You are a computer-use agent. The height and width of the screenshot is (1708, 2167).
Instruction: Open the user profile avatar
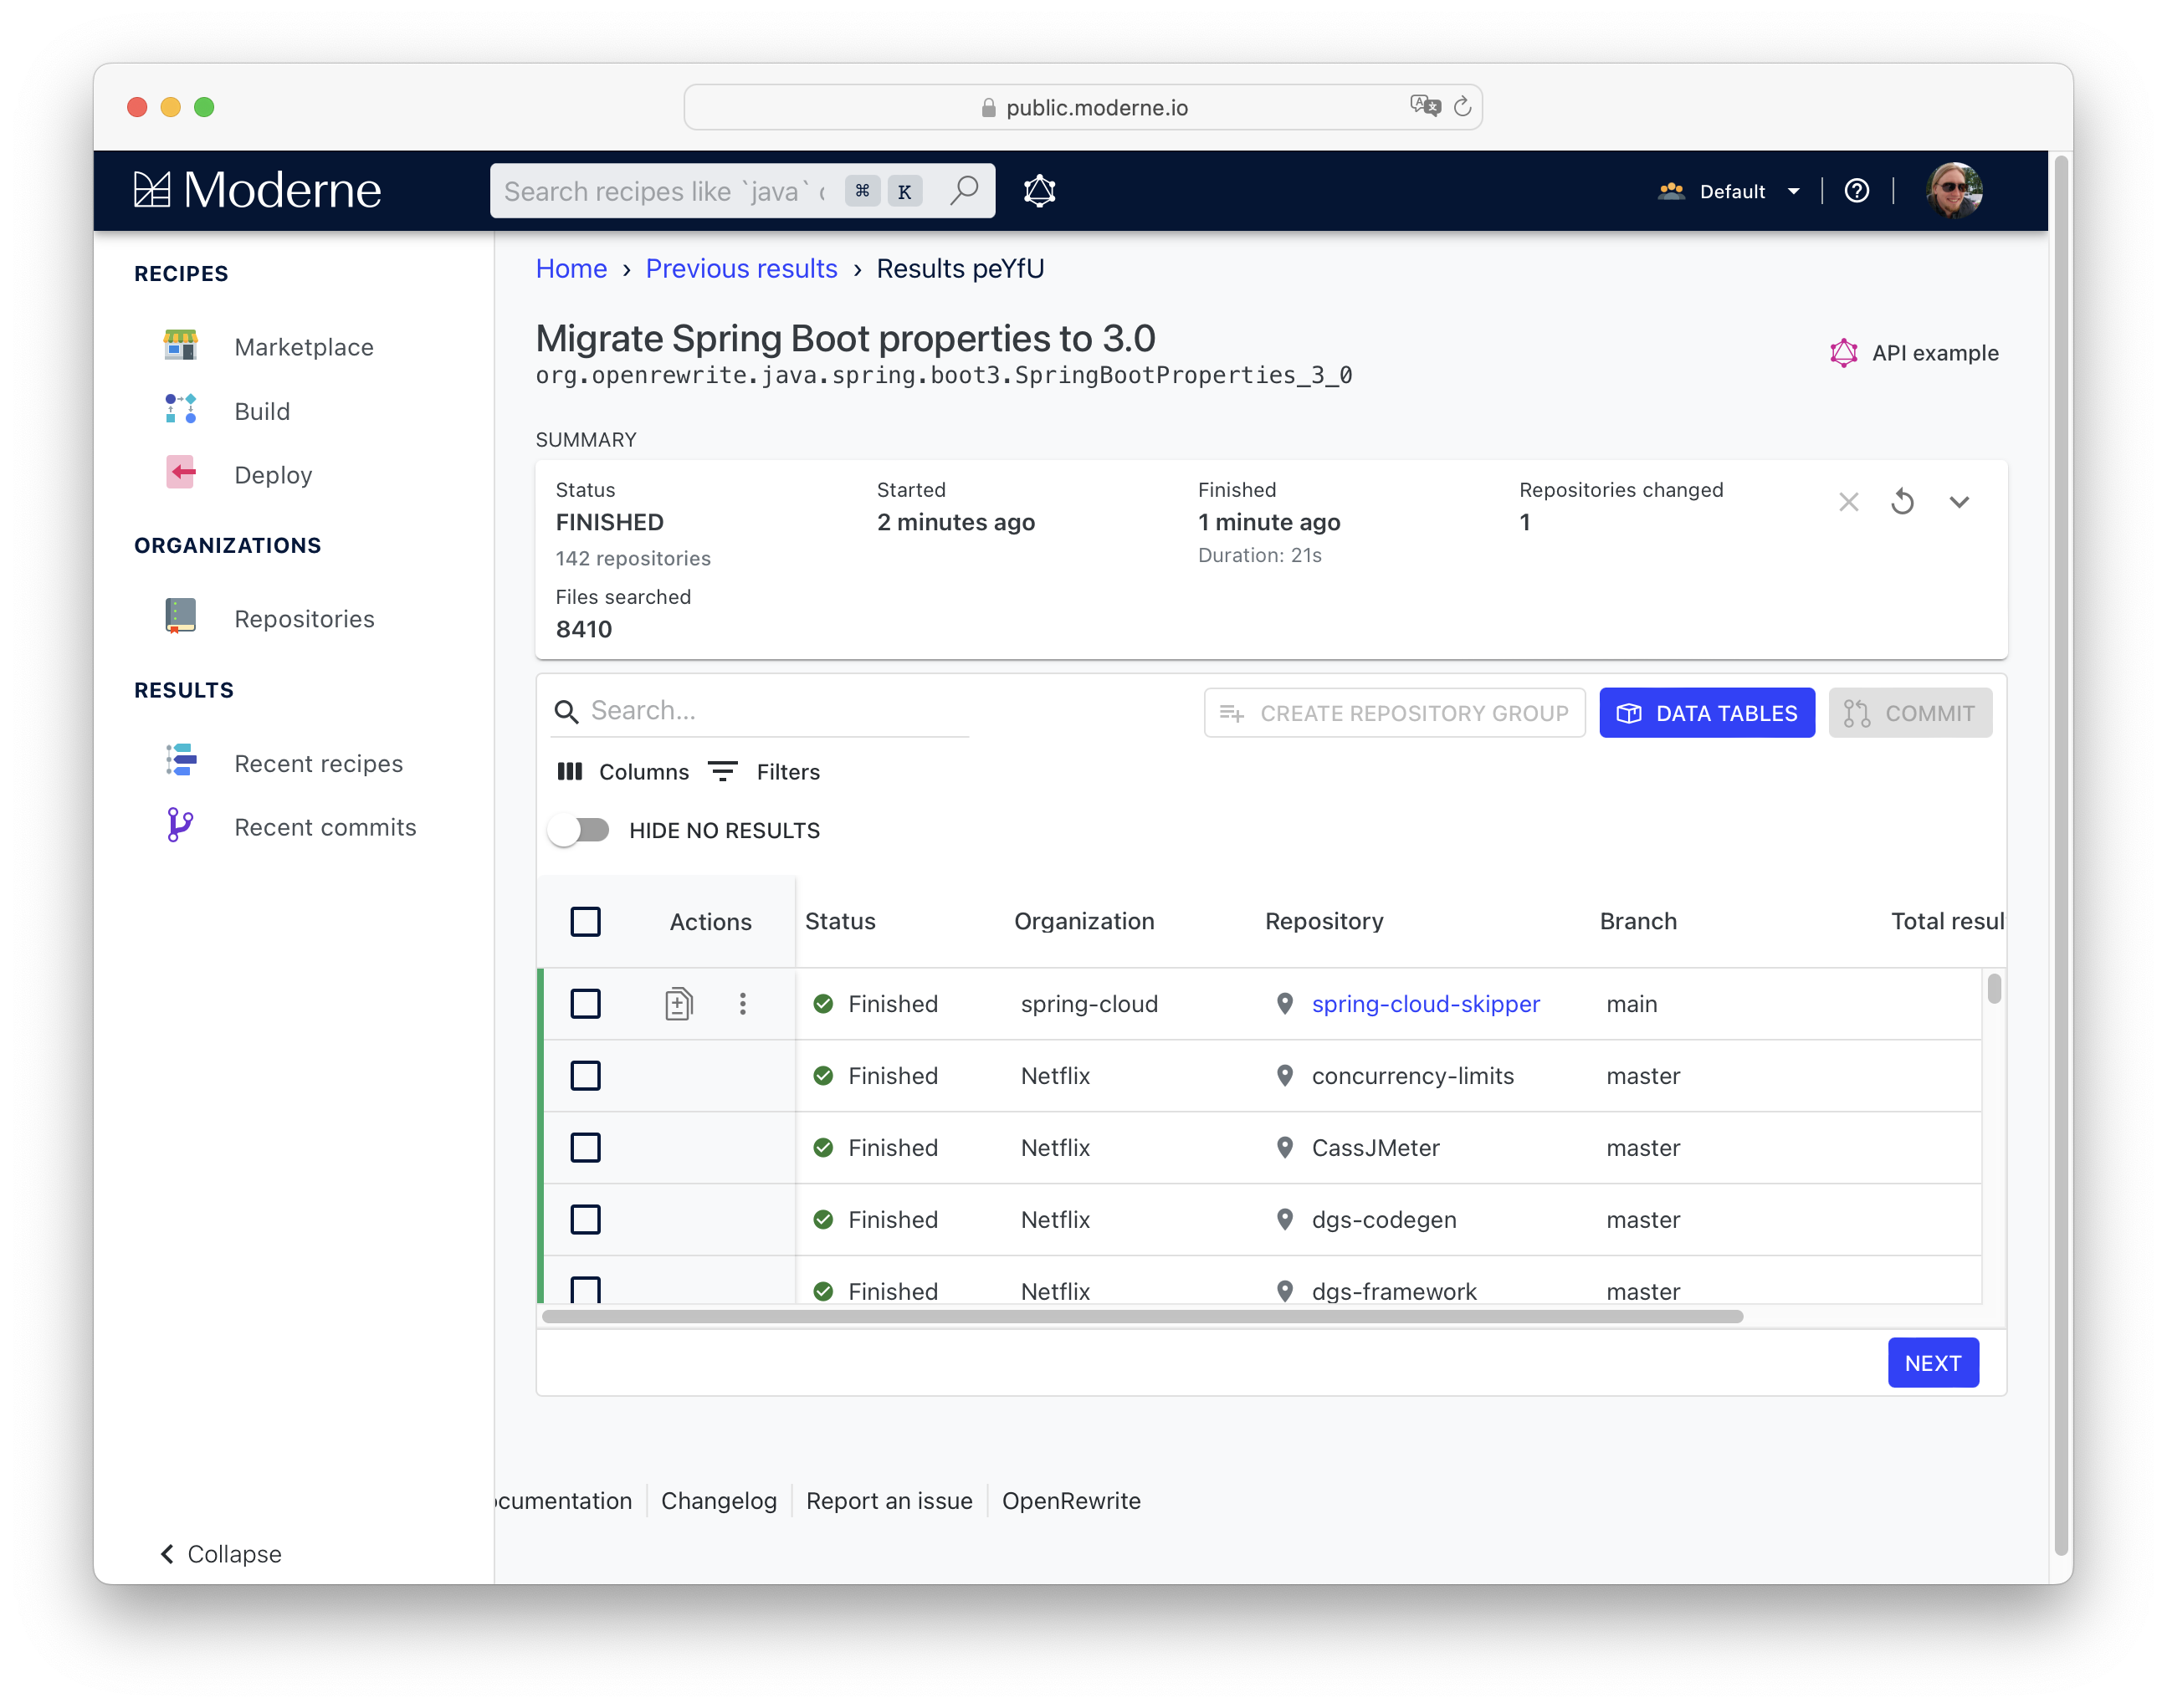[x=1953, y=190]
